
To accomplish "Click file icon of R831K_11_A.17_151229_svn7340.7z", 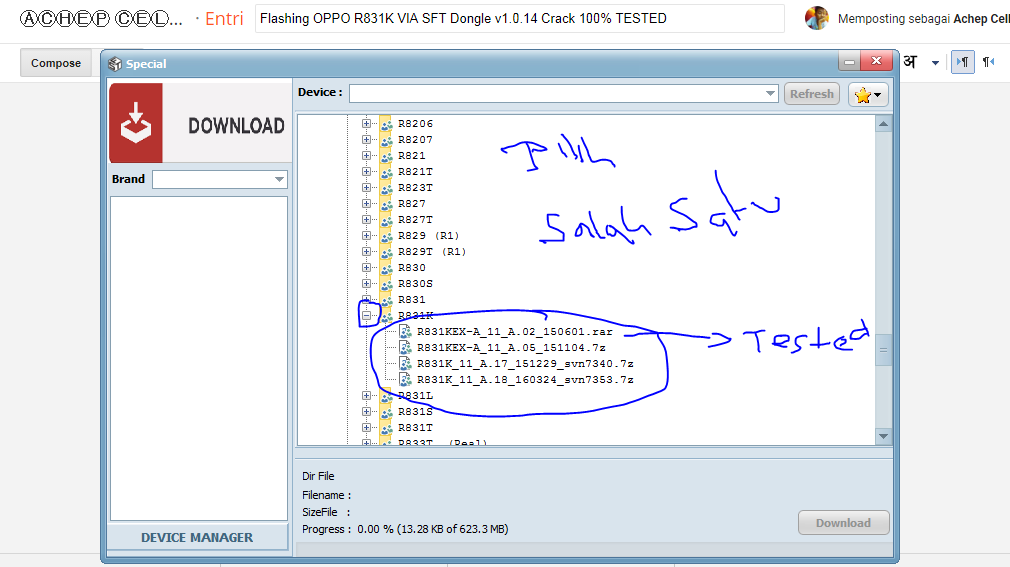I will click(405, 364).
